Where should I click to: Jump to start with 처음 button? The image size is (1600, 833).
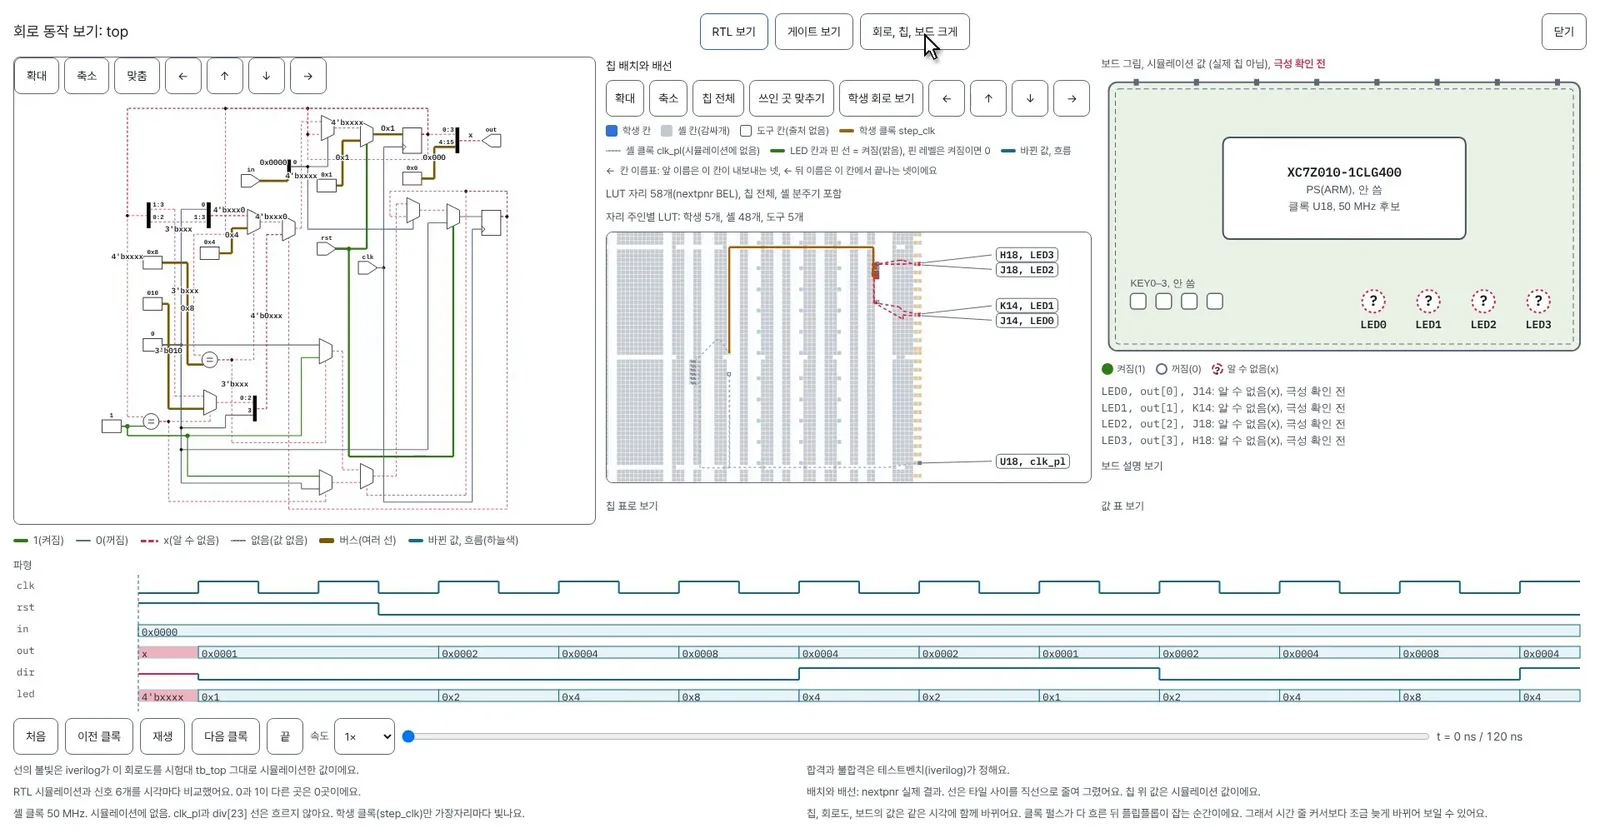[36, 737]
